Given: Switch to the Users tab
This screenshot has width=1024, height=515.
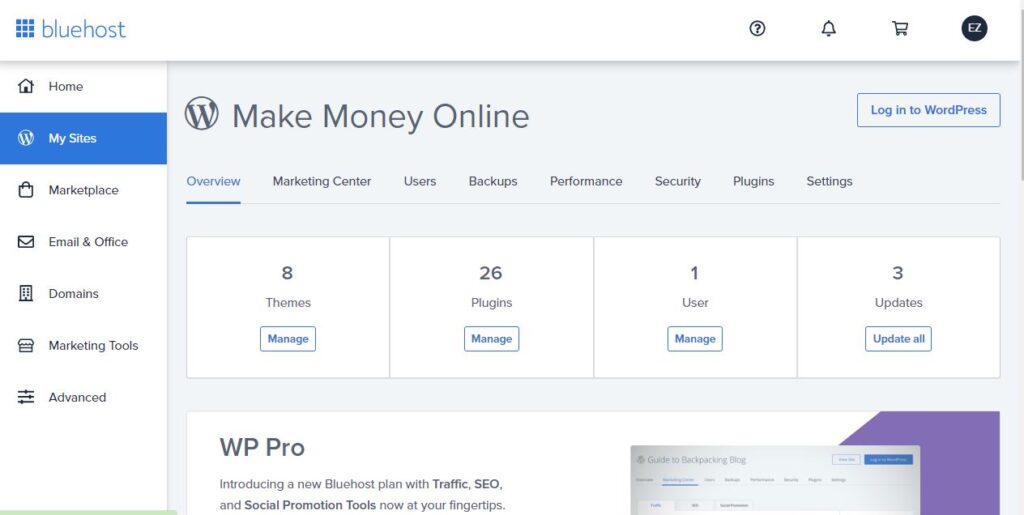Looking at the screenshot, I should click(x=419, y=181).
